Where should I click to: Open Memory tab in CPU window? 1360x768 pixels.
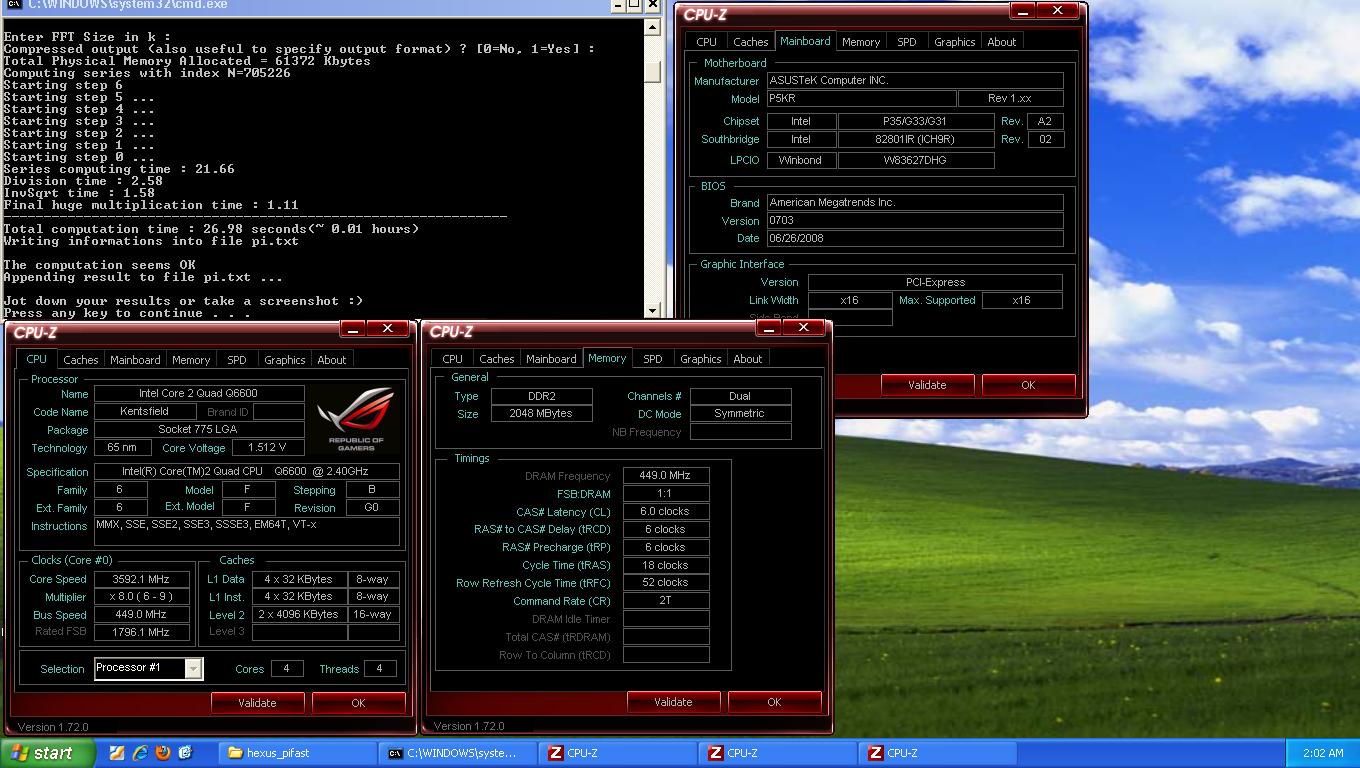[x=191, y=360]
